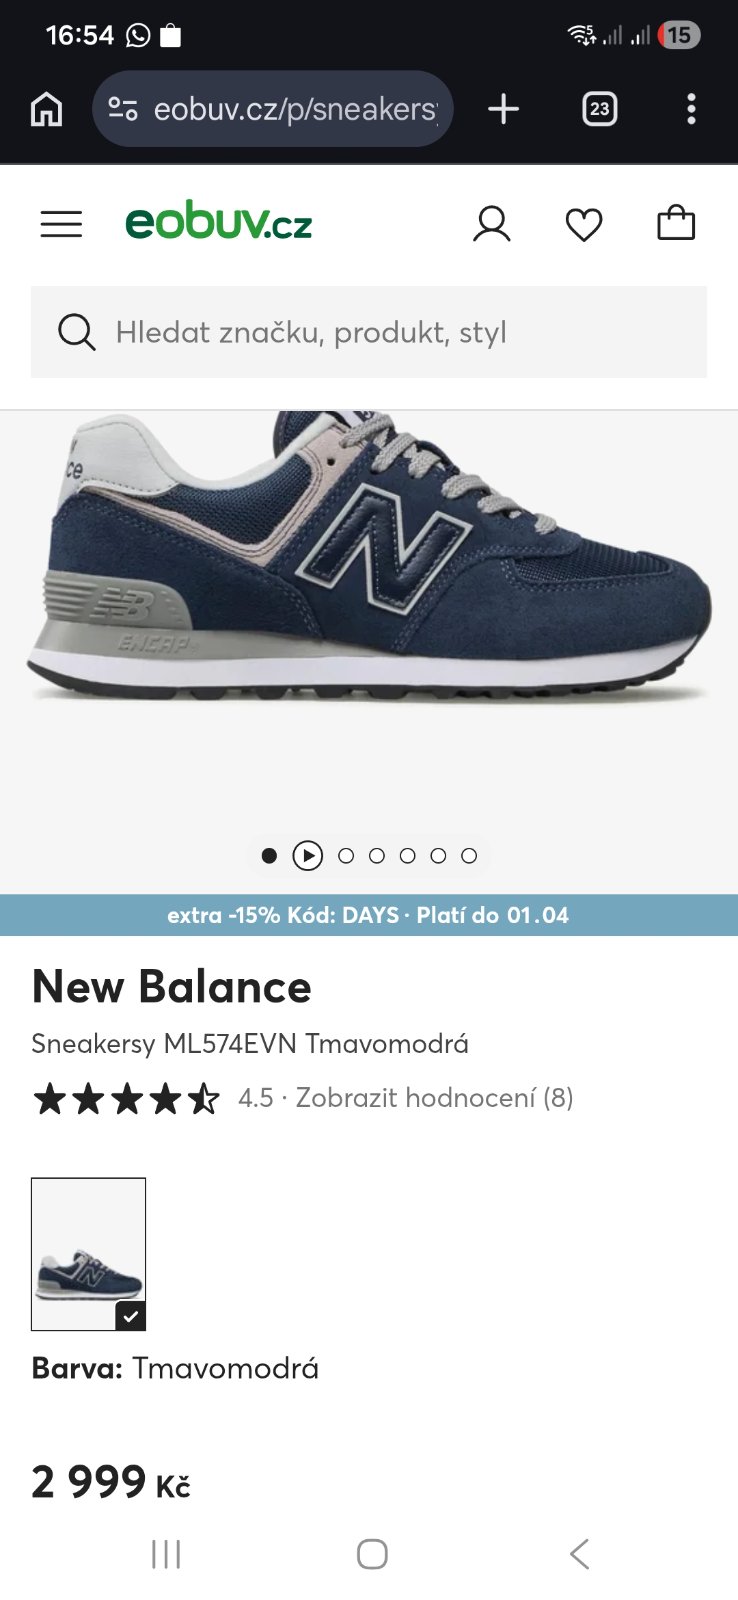This screenshot has height=1600, width=738.
Task: Select the first gallery pagination dot
Action: pyautogui.click(x=269, y=856)
